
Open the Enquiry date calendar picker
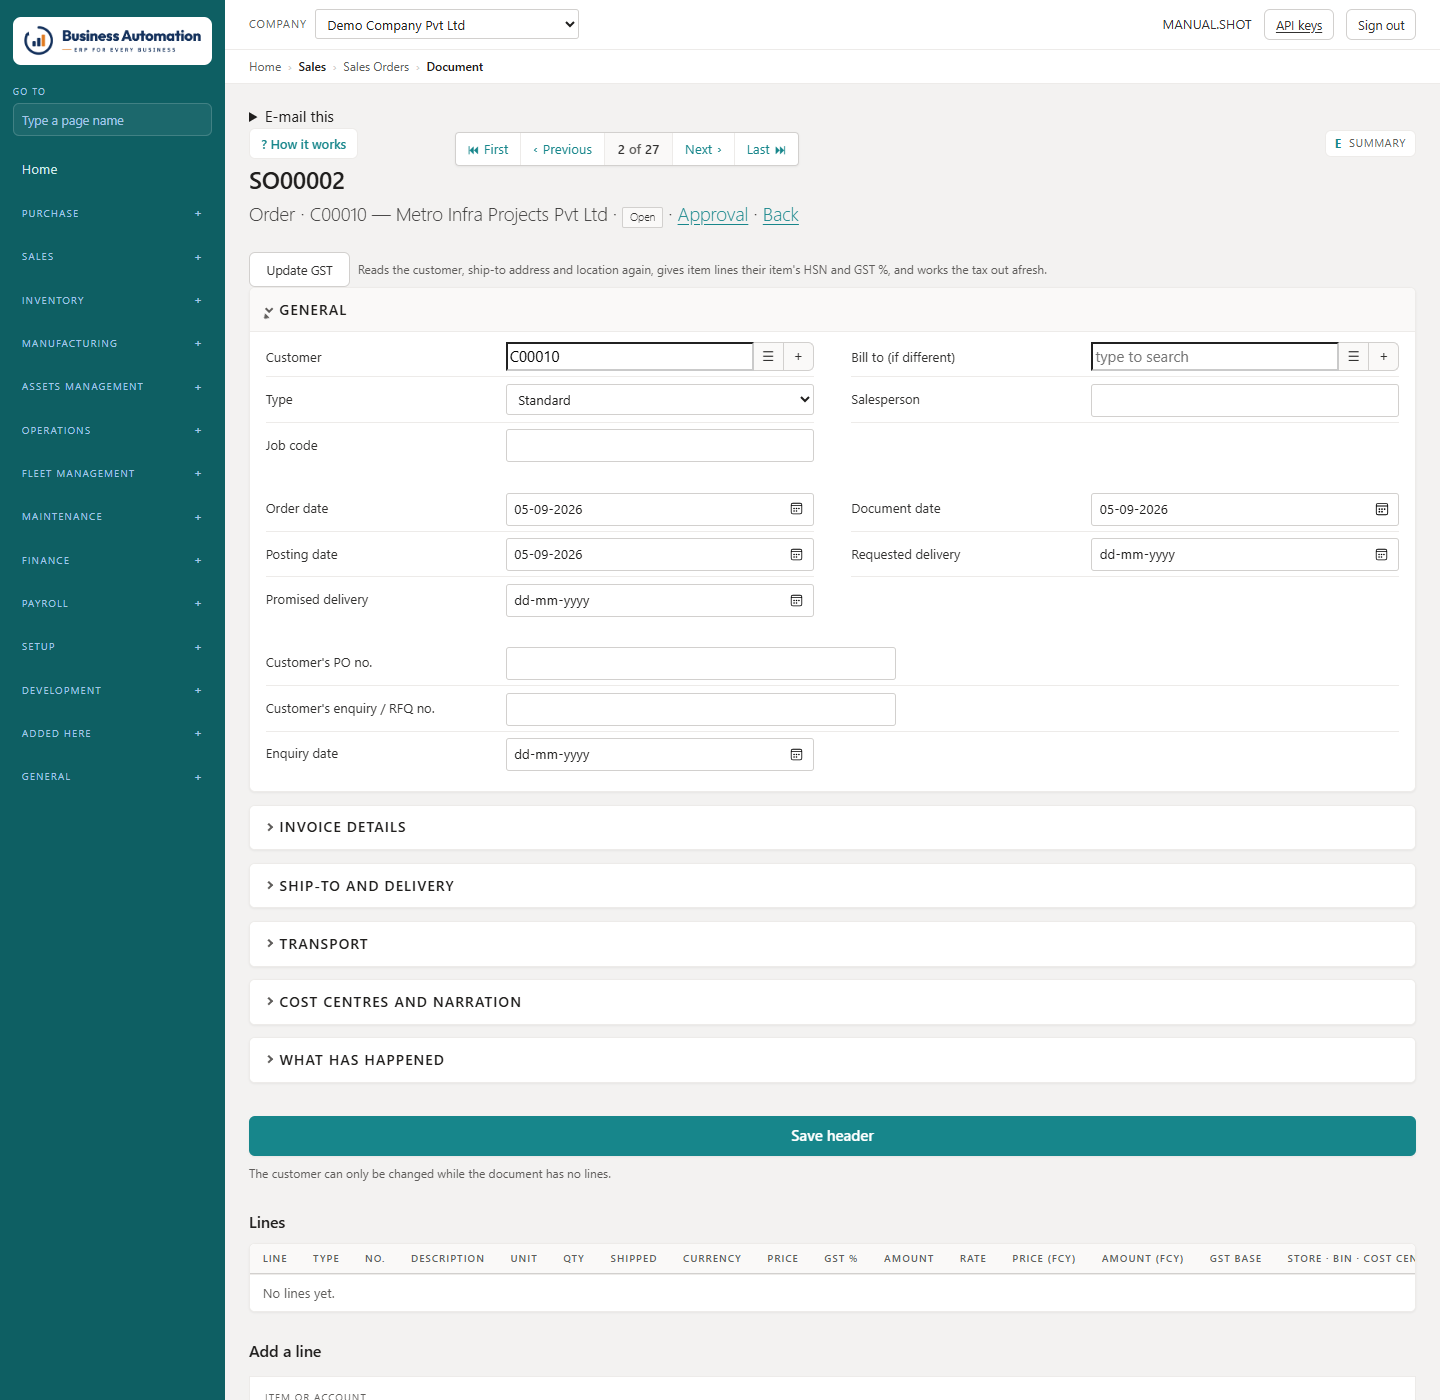[x=796, y=755]
